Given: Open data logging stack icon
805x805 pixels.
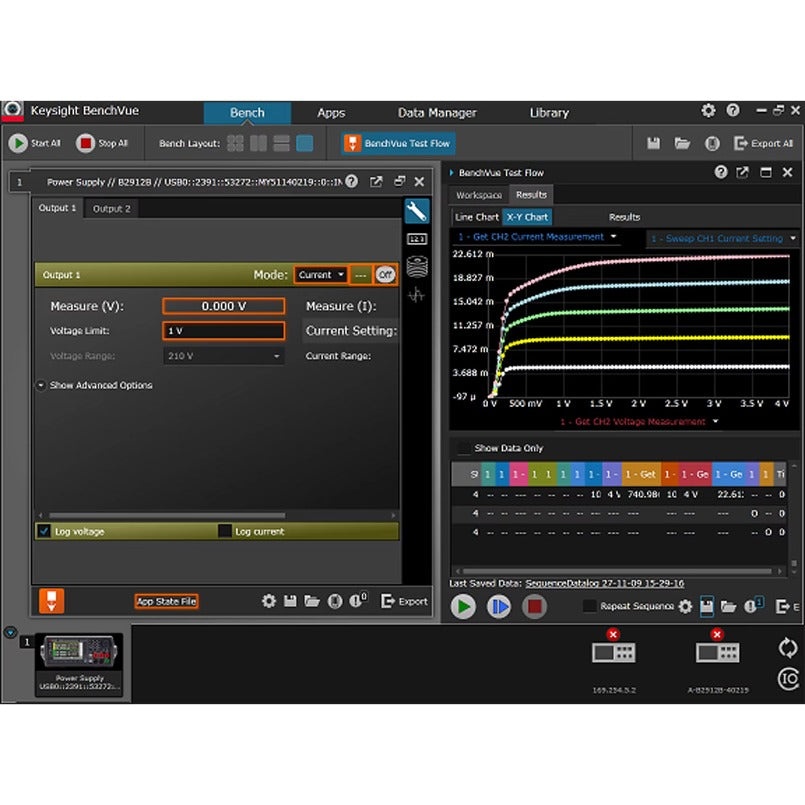Looking at the screenshot, I should click(x=416, y=266).
